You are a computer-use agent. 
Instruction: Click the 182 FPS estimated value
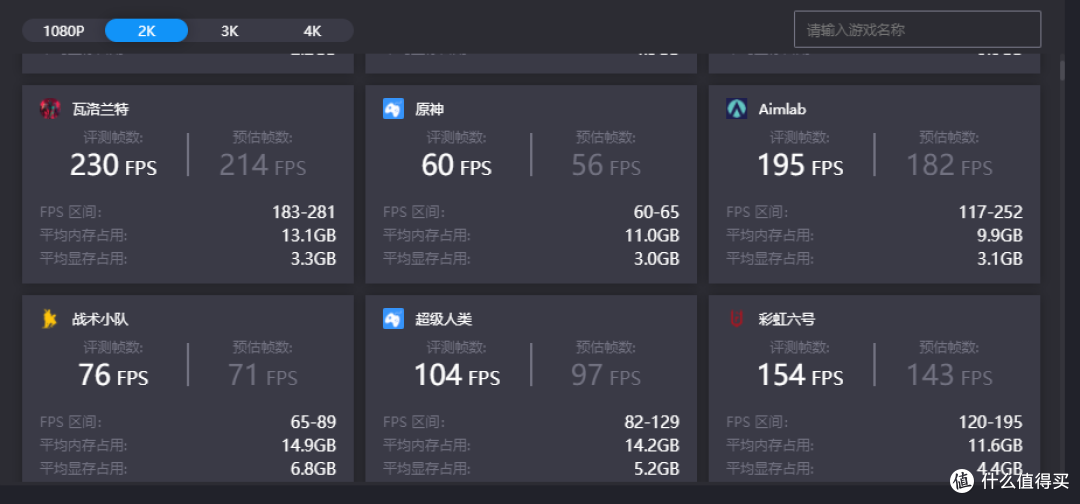[x=949, y=166]
